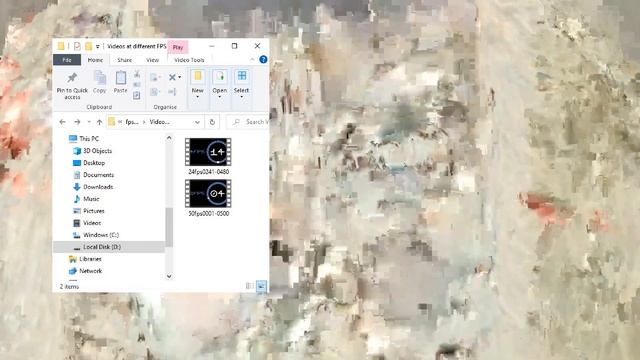The image size is (640, 360).
Task: Click the pink Play contextual tab
Action: [x=178, y=47]
